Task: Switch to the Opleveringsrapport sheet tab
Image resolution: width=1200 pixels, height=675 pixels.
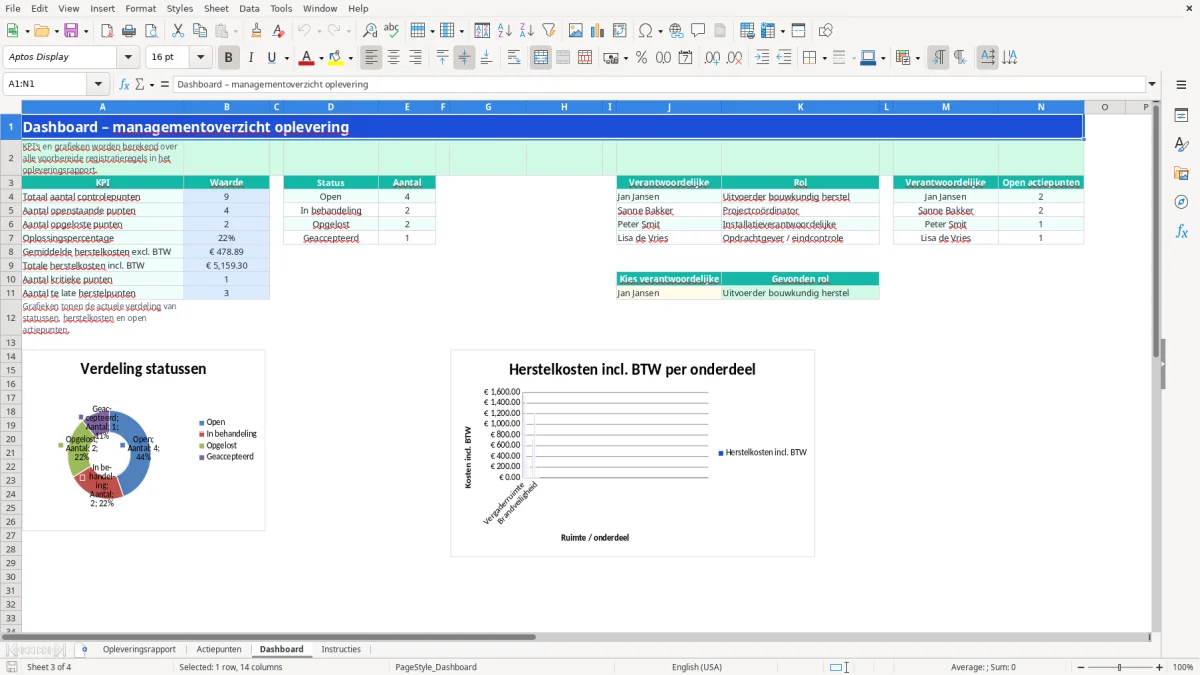Action: [139, 650]
